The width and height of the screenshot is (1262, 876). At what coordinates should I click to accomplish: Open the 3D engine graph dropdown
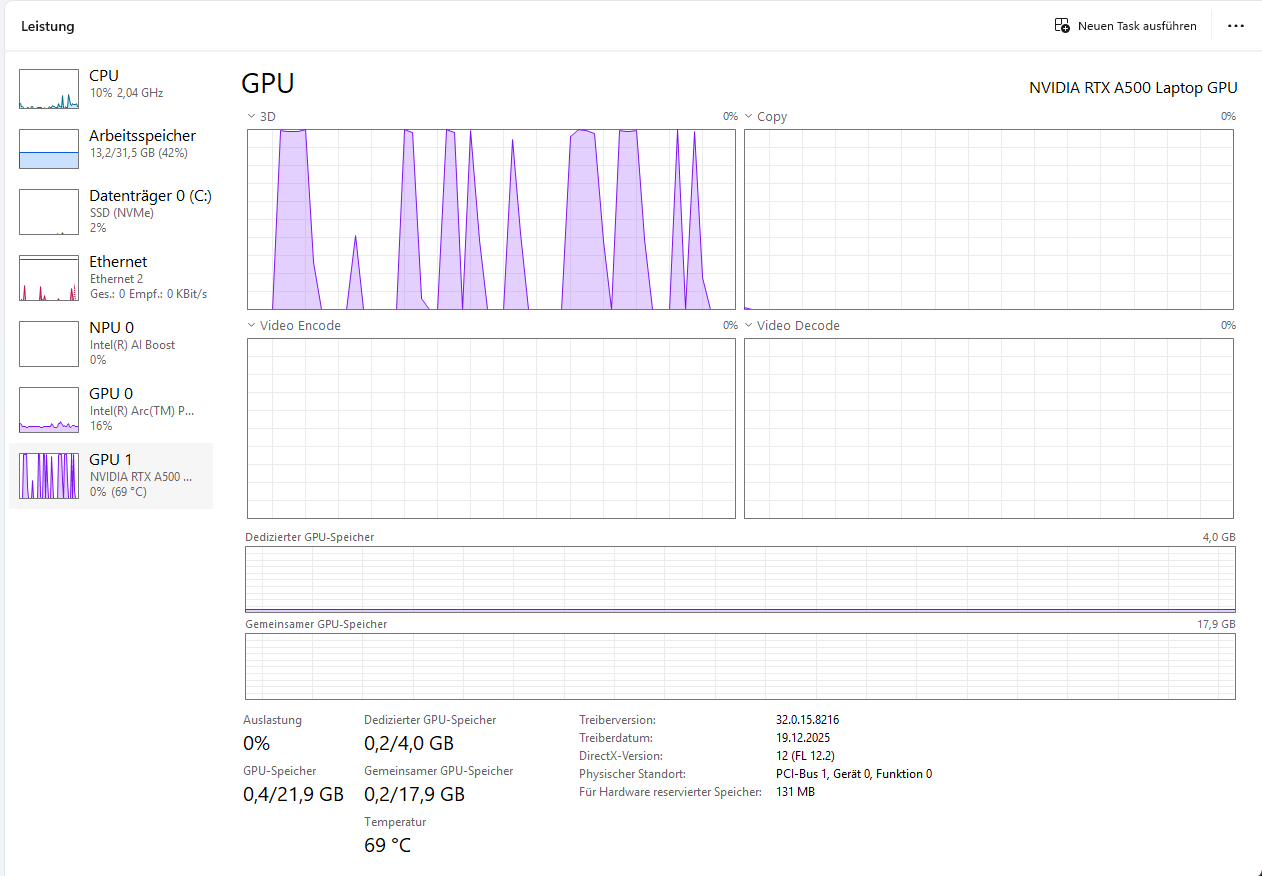[x=252, y=117]
